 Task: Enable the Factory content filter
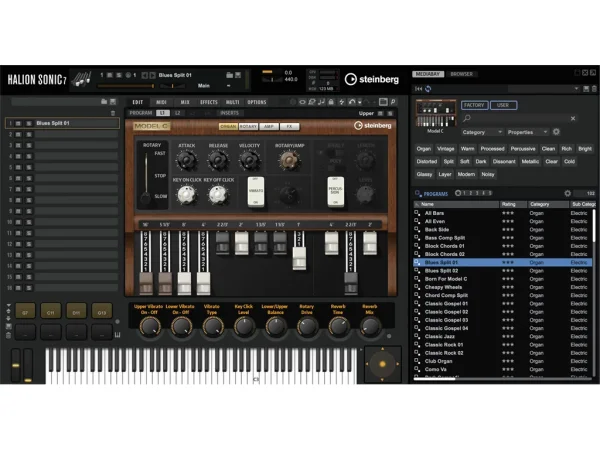coord(474,104)
